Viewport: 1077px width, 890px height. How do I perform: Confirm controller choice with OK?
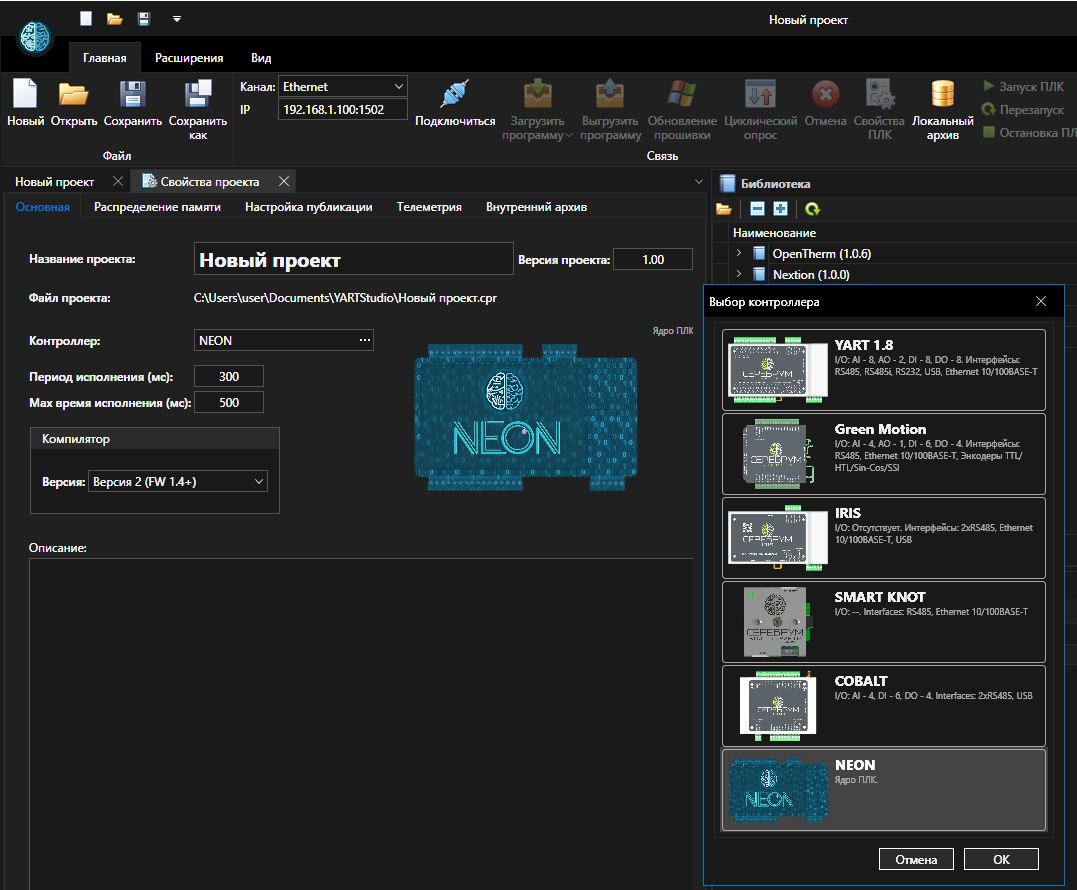pos(1001,859)
